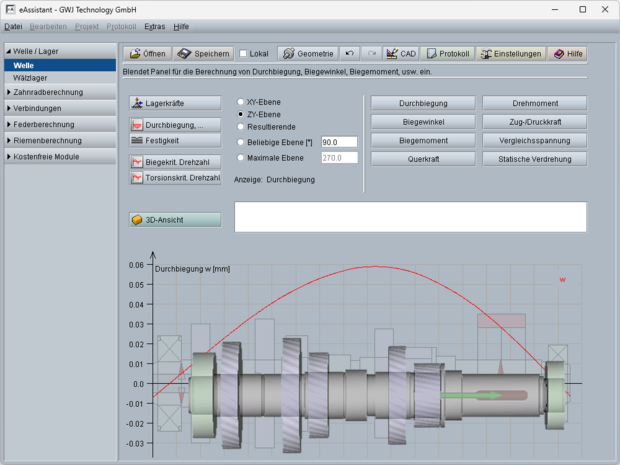The height and width of the screenshot is (465, 620).
Task: Launch the 3D-Ansicht view
Action: [x=175, y=220]
